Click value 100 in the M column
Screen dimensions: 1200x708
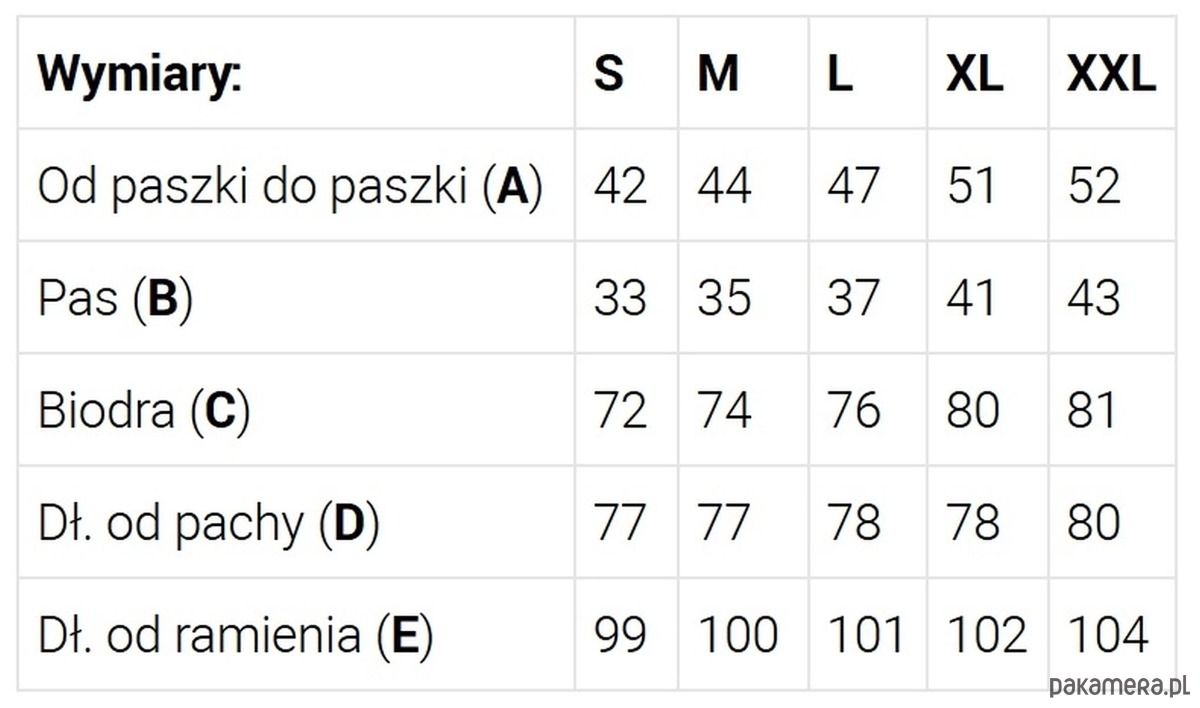point(738,635)
